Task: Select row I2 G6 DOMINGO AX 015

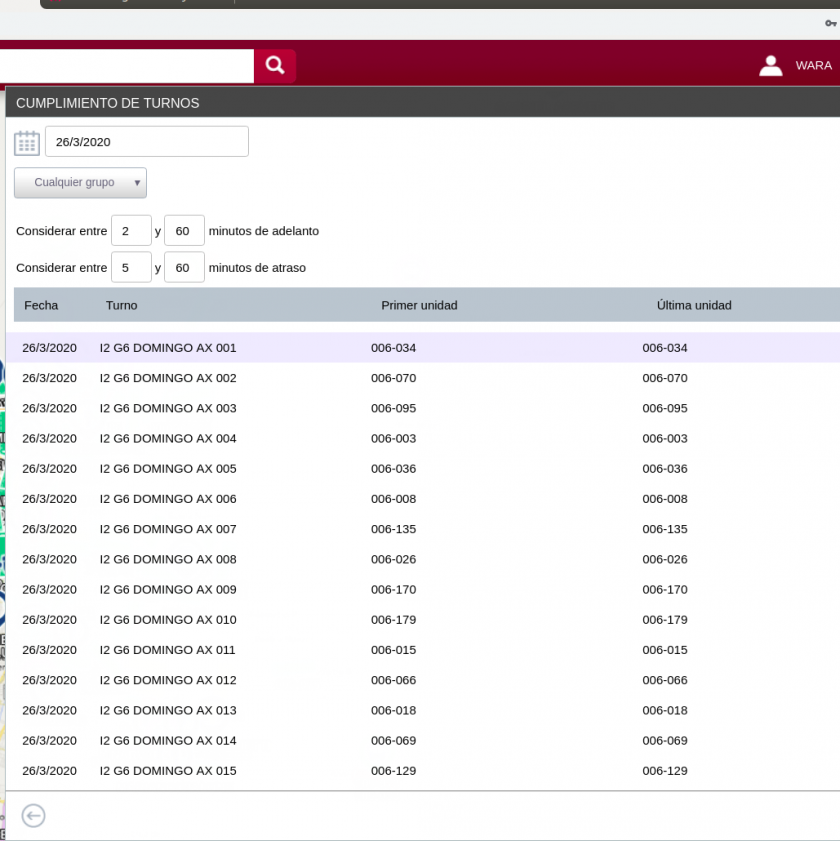Action: pyautogui.click(x=168, y=771)
